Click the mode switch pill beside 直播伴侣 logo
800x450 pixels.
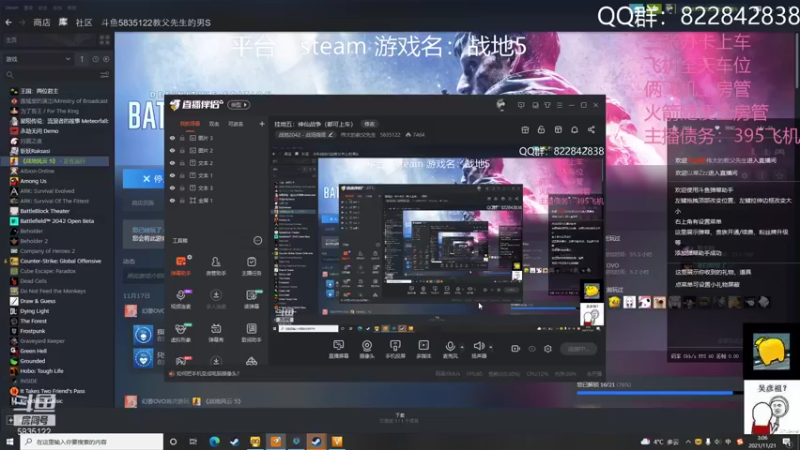[238, 105]
